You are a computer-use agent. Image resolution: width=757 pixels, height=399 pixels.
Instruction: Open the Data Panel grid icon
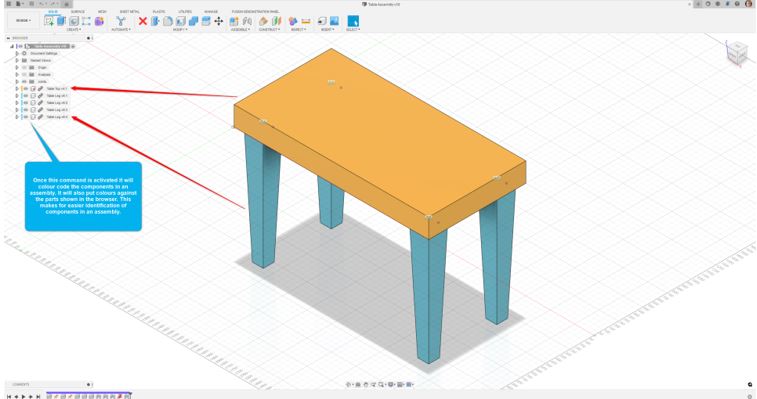pos(9,4)
